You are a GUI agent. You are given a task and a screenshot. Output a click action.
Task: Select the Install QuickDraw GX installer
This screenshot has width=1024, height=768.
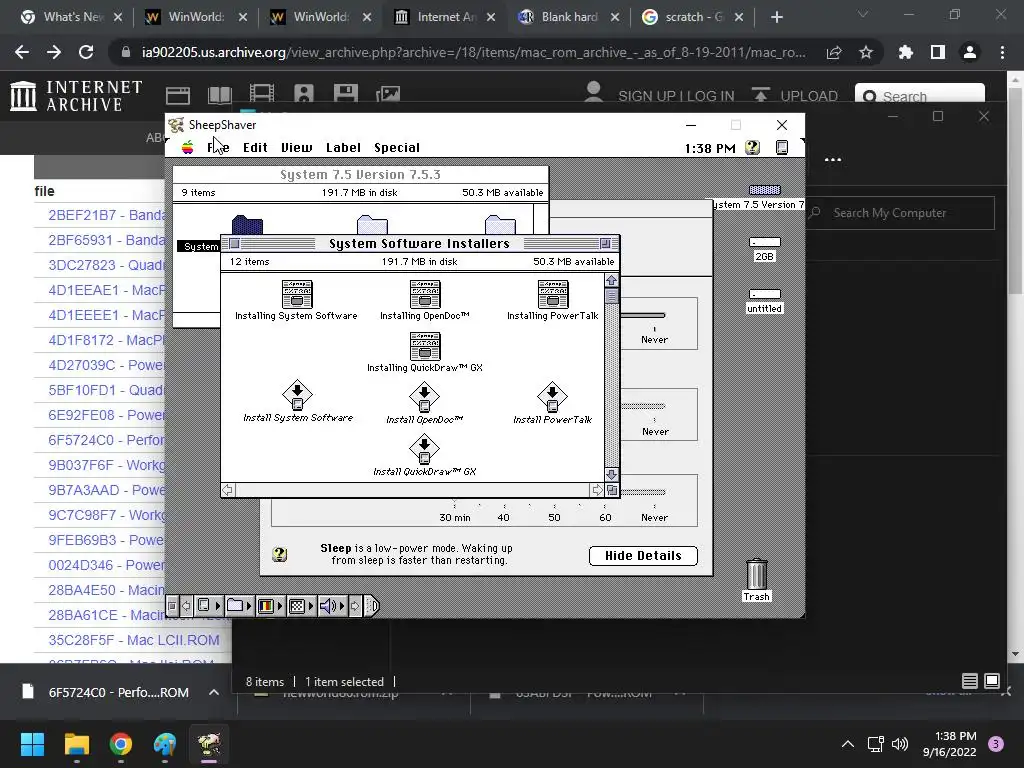pyautogui.click(x=424, y=449)
